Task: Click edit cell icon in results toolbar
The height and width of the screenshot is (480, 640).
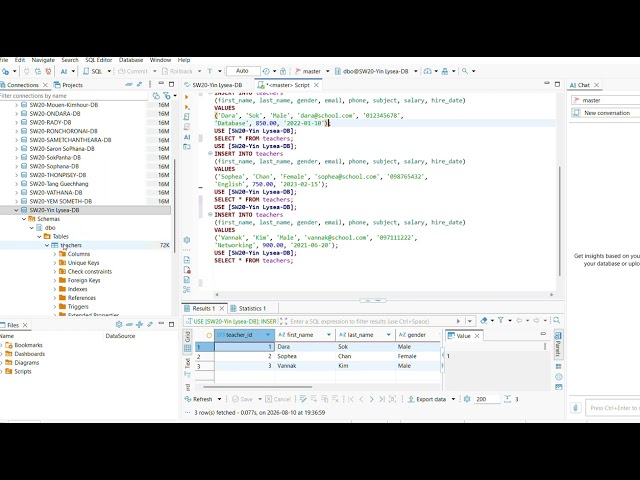Action: (303, 399)
